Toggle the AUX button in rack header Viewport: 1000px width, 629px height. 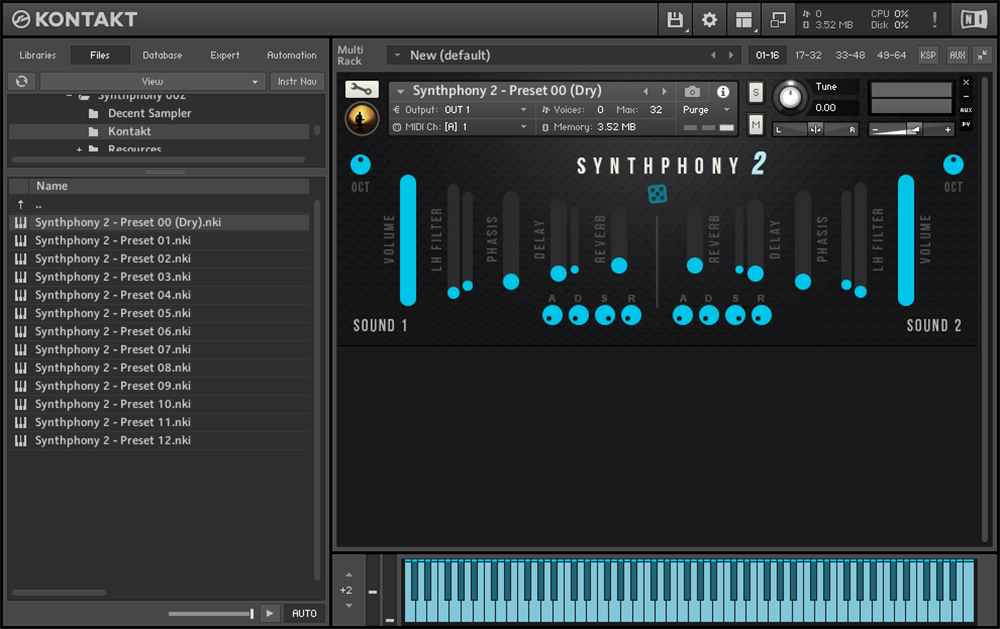coord(957,56)
